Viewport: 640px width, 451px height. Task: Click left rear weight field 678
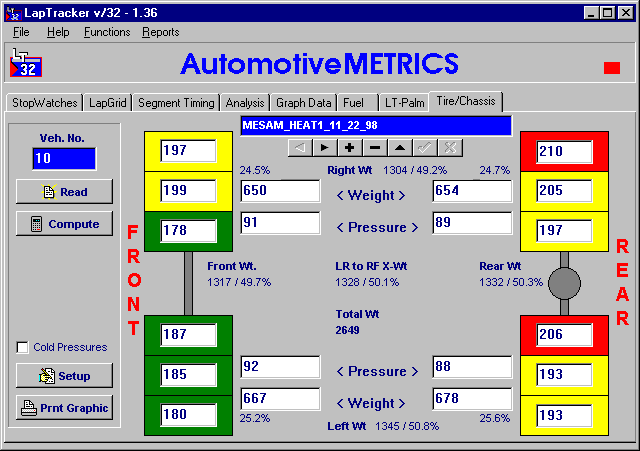pyautogui.click(x=472, y=399)
